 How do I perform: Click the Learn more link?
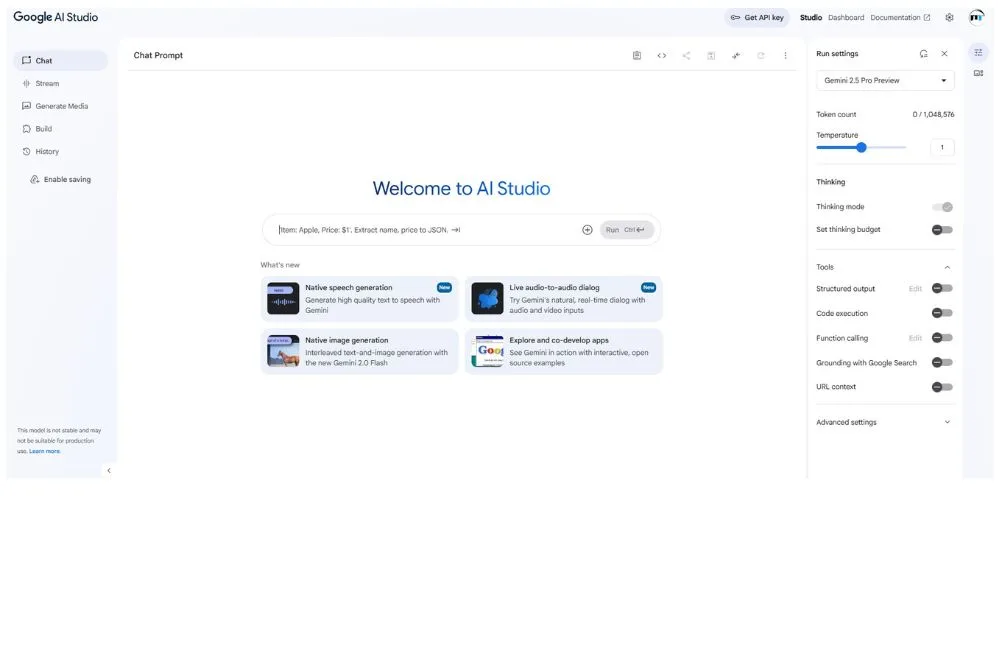click(x=44, y=451)
